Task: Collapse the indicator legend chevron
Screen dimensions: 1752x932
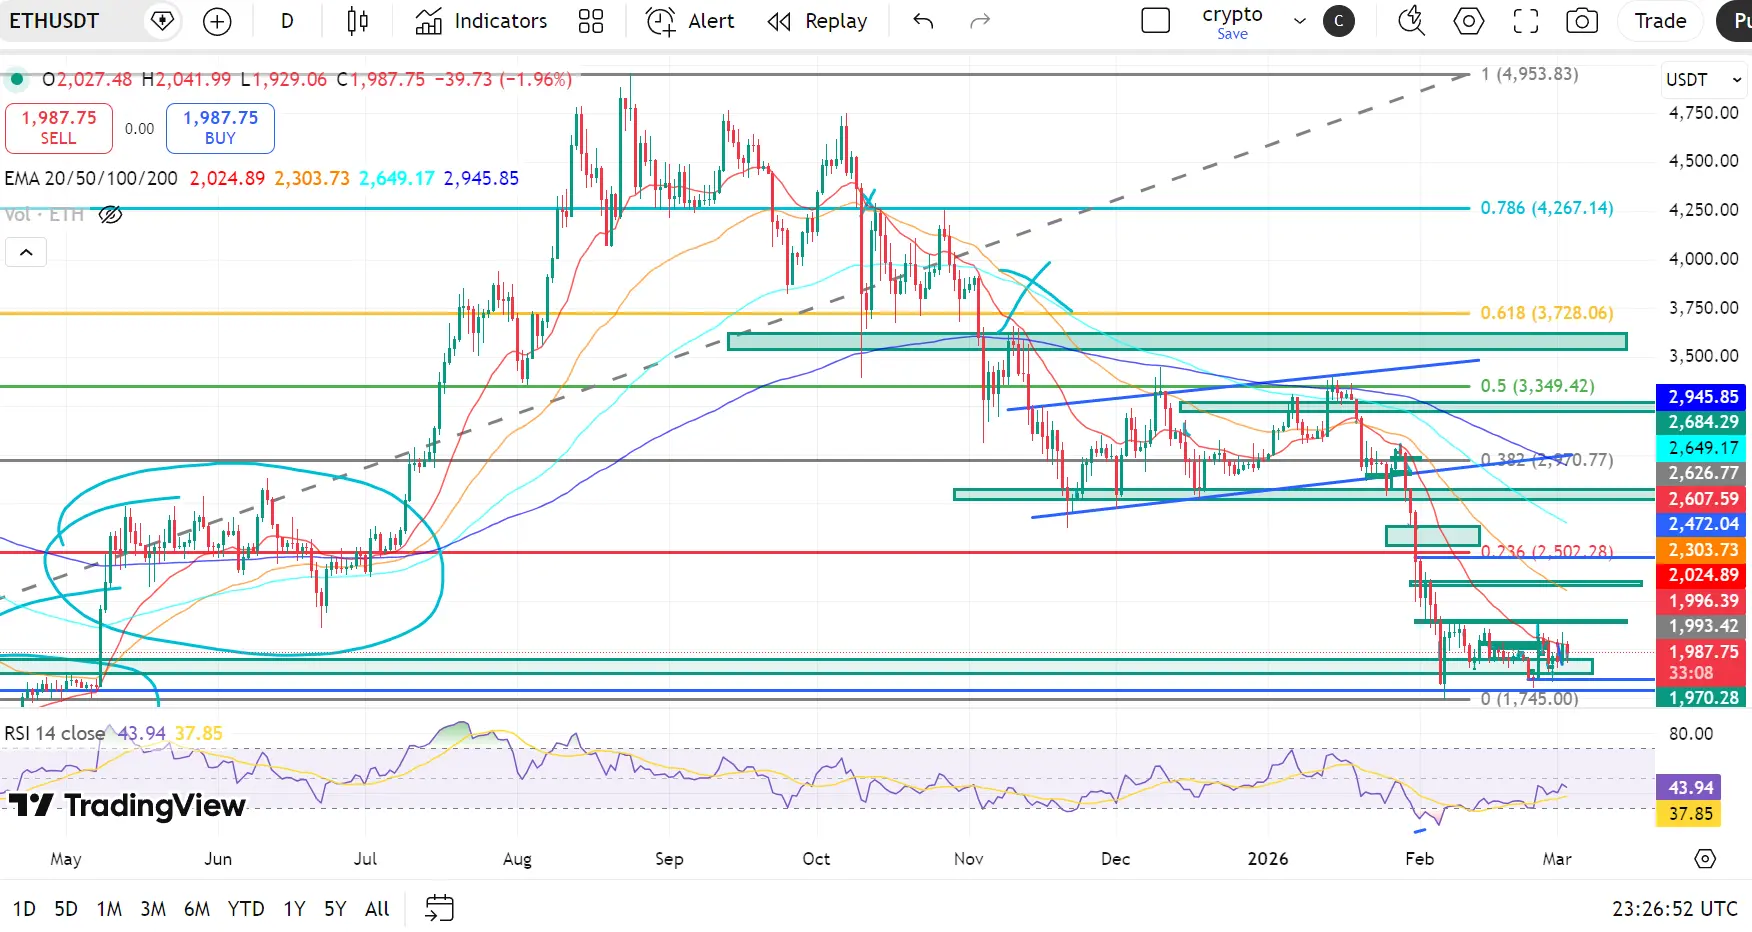Action: tap(26, 253)
